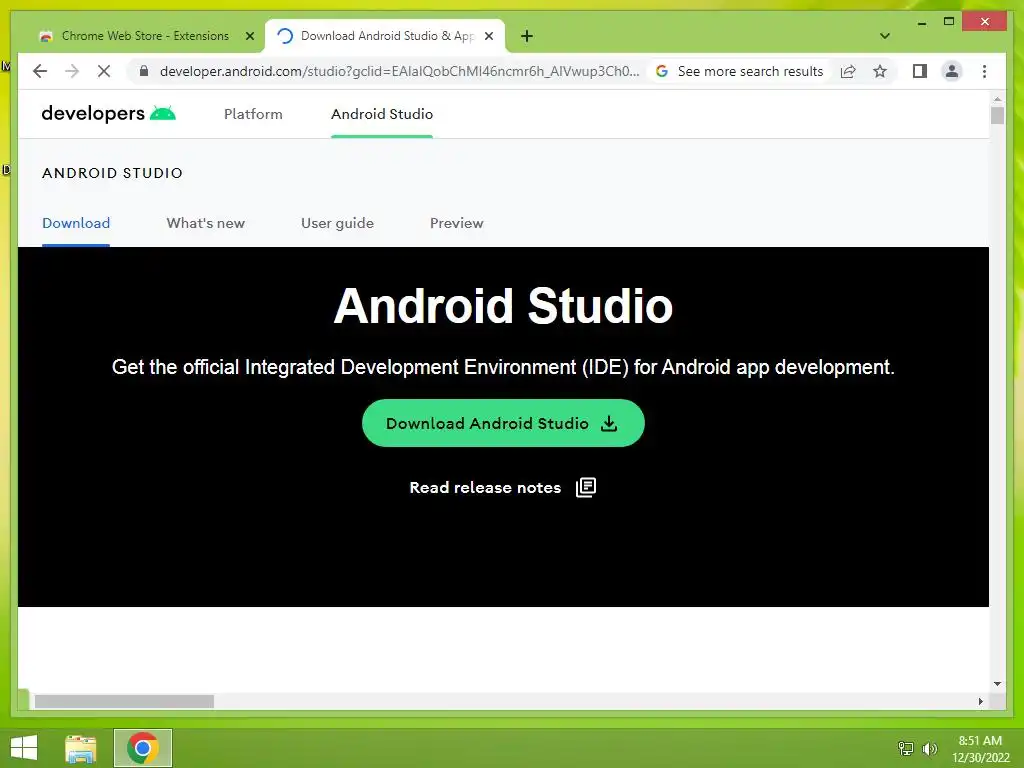1024x768 pixels.
Task: Open File Explorer from the taskbar
Action: (80, 748)
